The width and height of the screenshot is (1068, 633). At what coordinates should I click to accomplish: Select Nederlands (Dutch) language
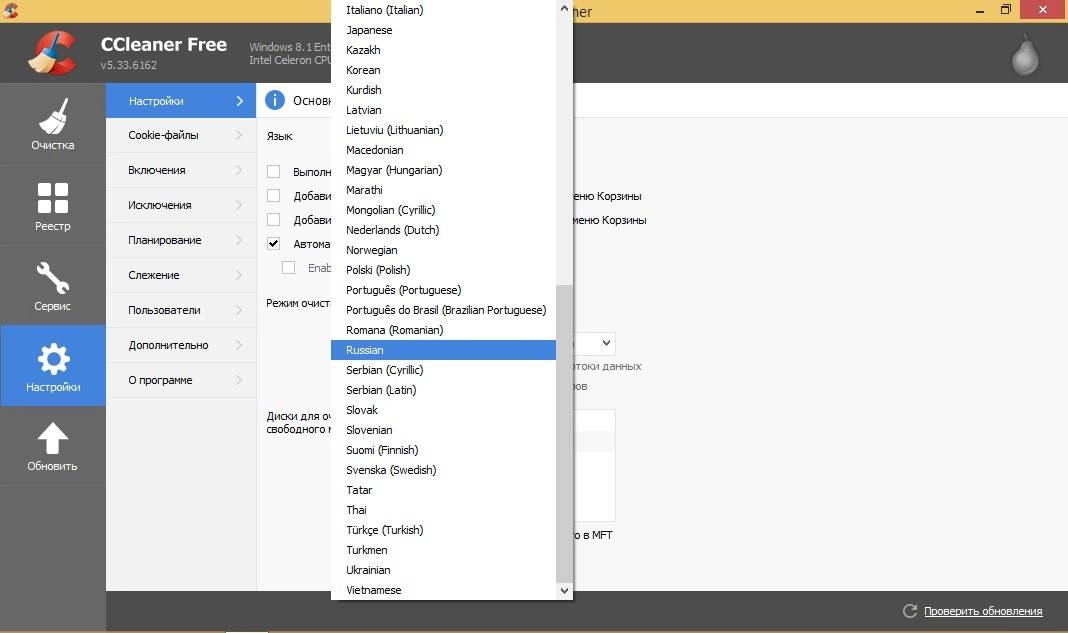pyautogui.click(x=443, y=230)
